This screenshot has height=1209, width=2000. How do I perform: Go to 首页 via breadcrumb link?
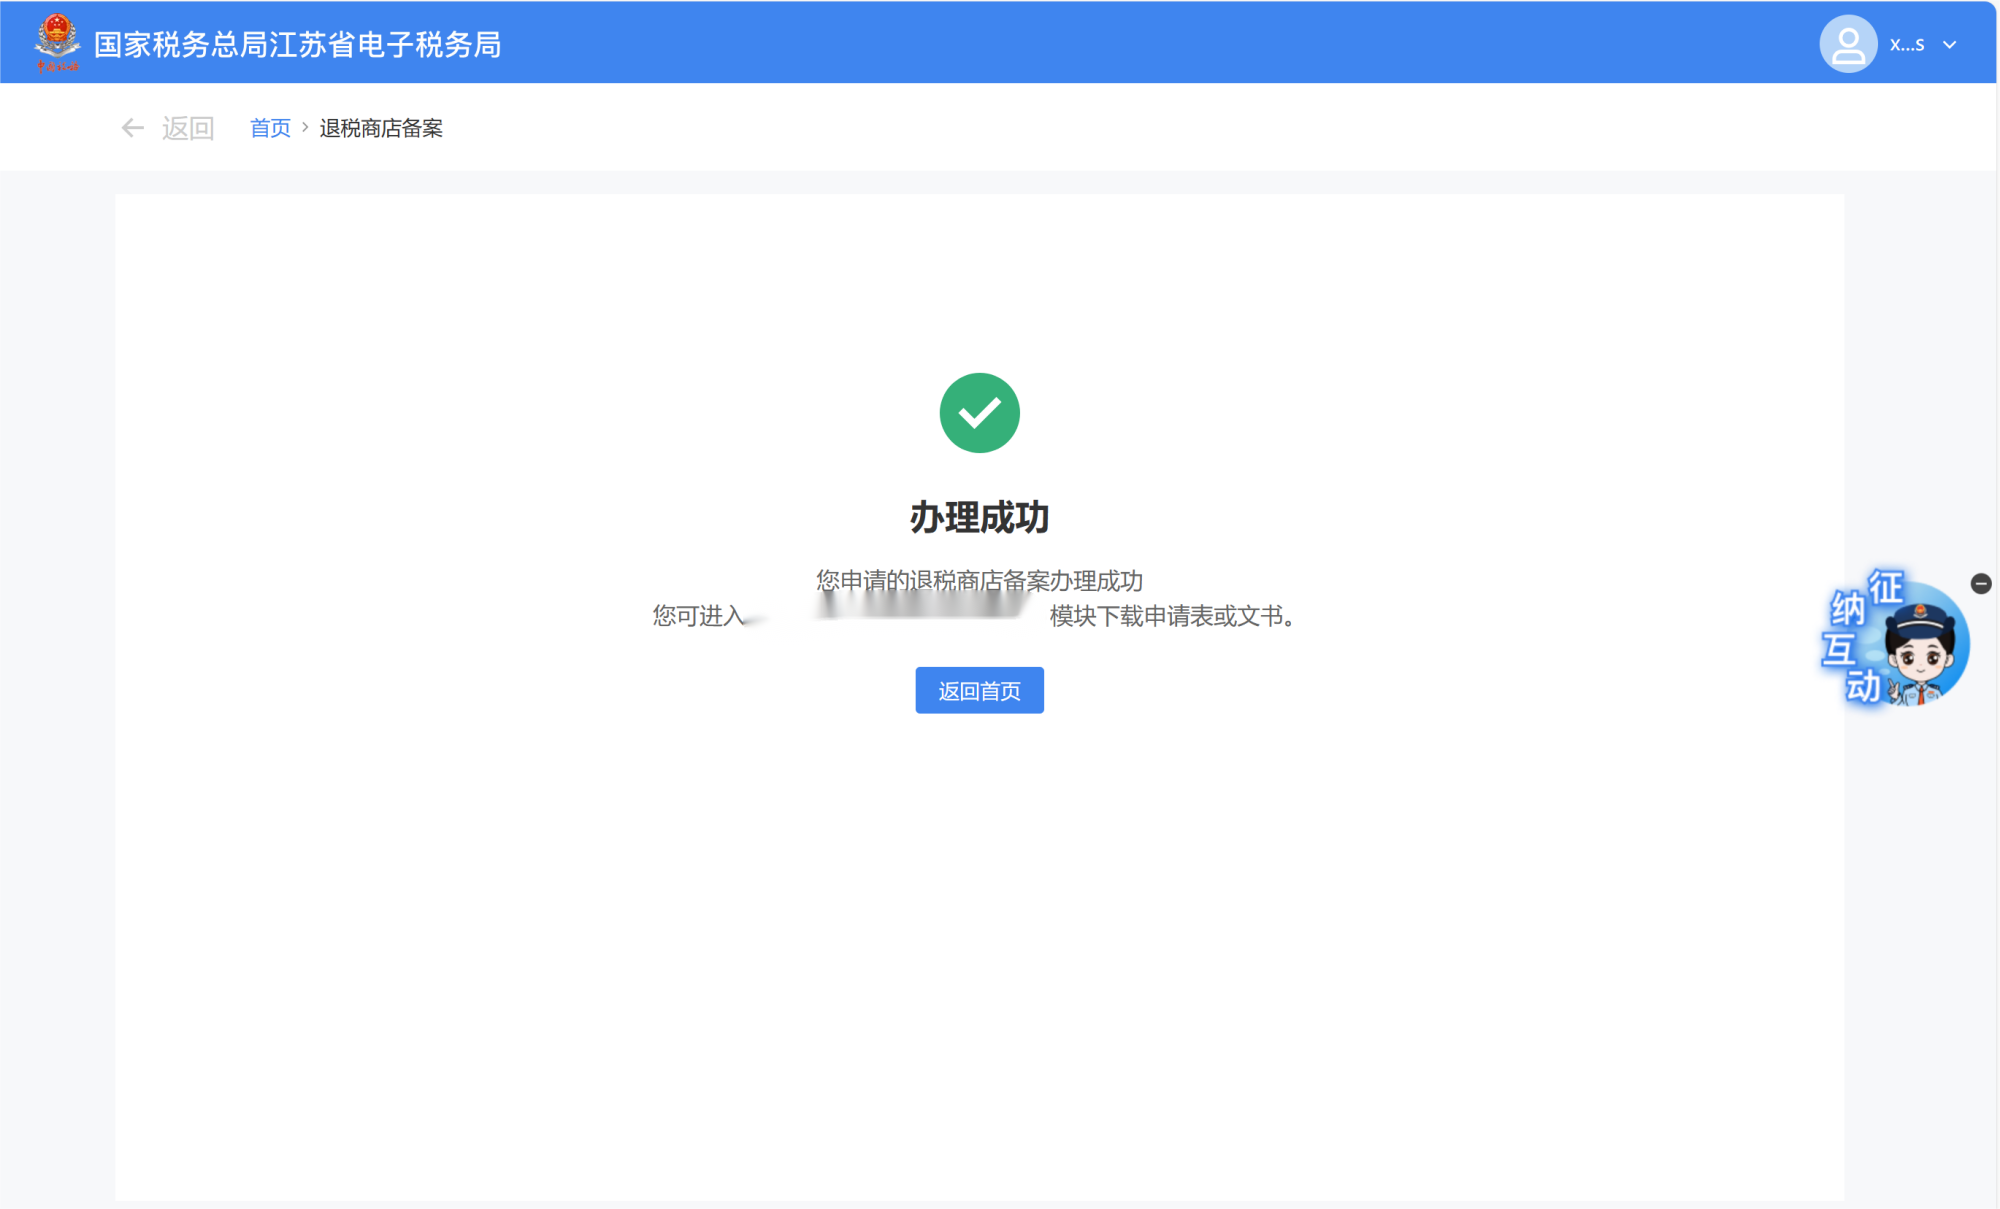pyautogui.click(x=270, y=128)
